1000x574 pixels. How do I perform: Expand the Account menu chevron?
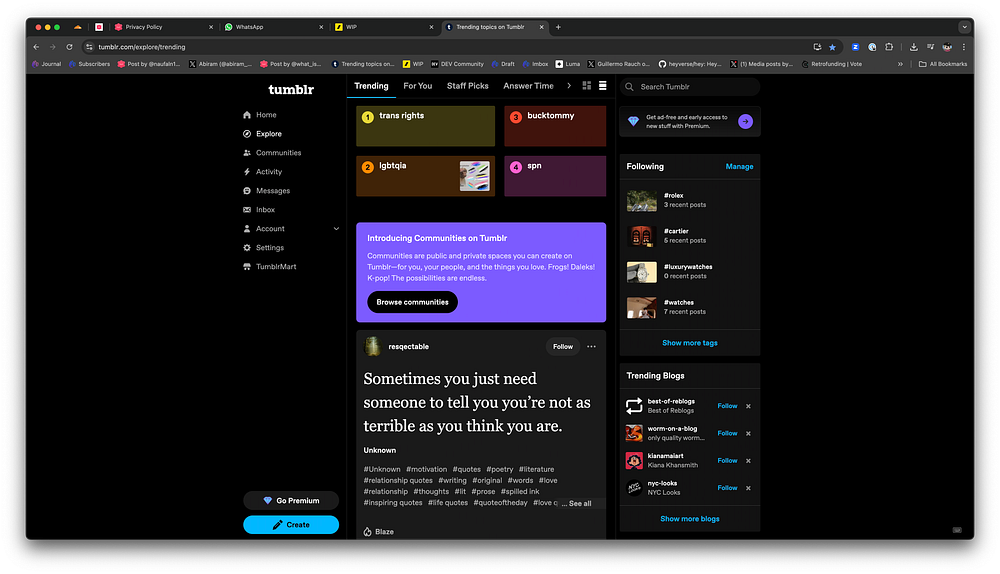tap(336, 229)
